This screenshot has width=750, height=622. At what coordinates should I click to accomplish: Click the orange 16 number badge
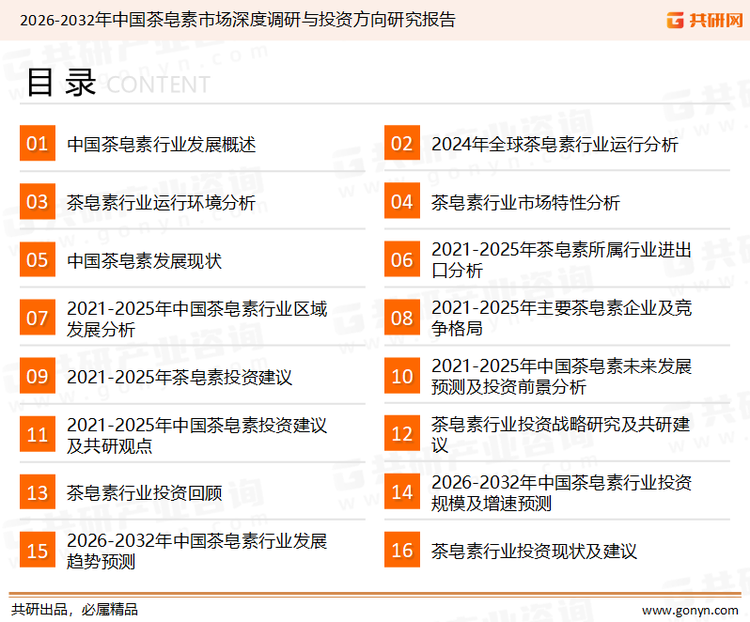tap(401, 551)
